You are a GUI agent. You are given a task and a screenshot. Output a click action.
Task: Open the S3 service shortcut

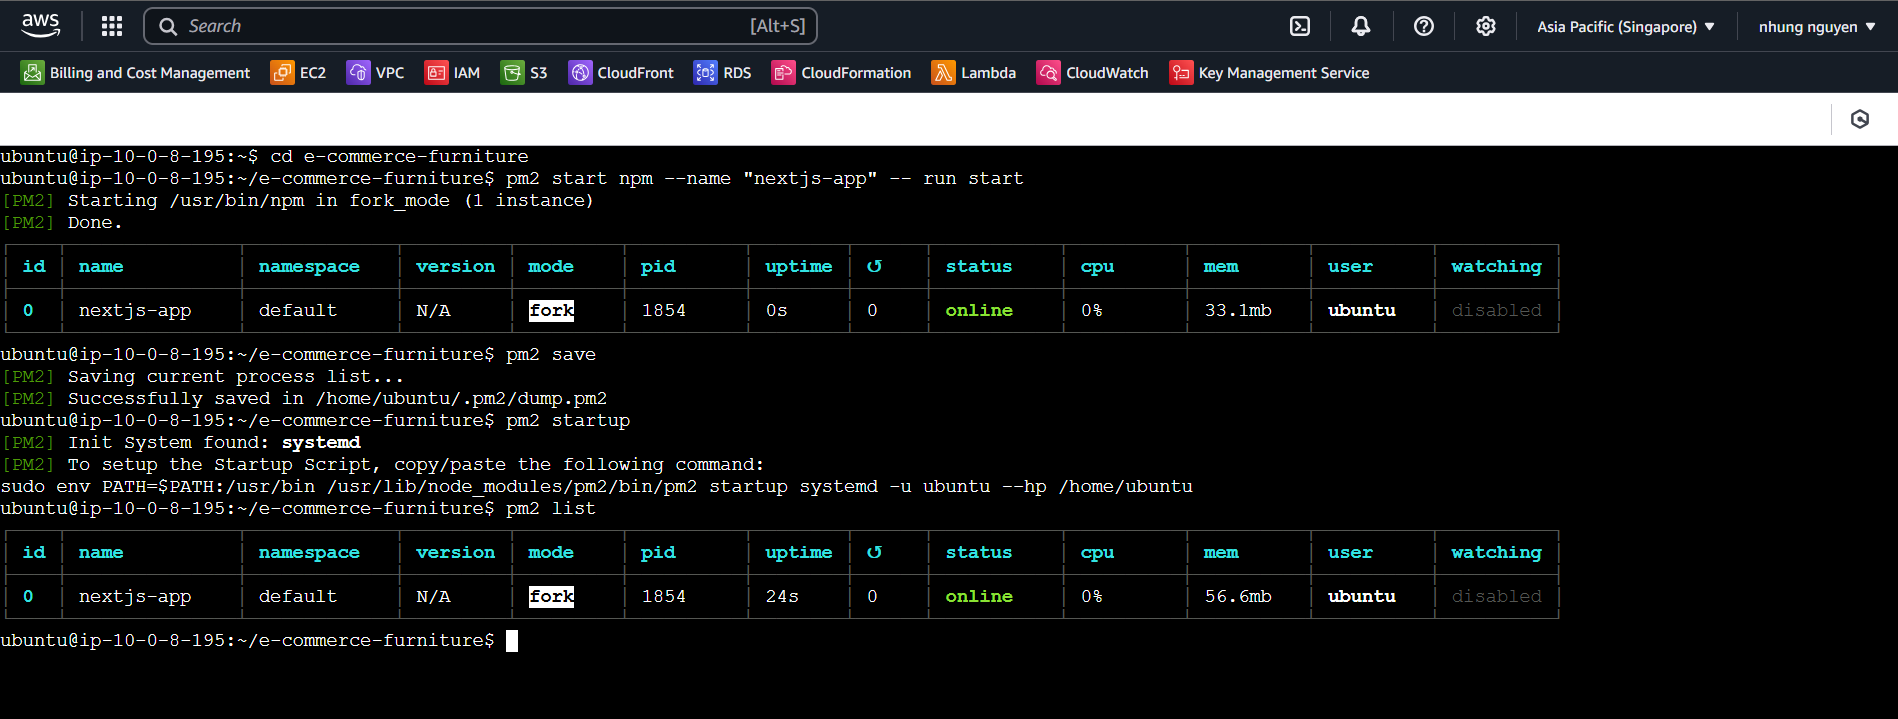point(524,73)
